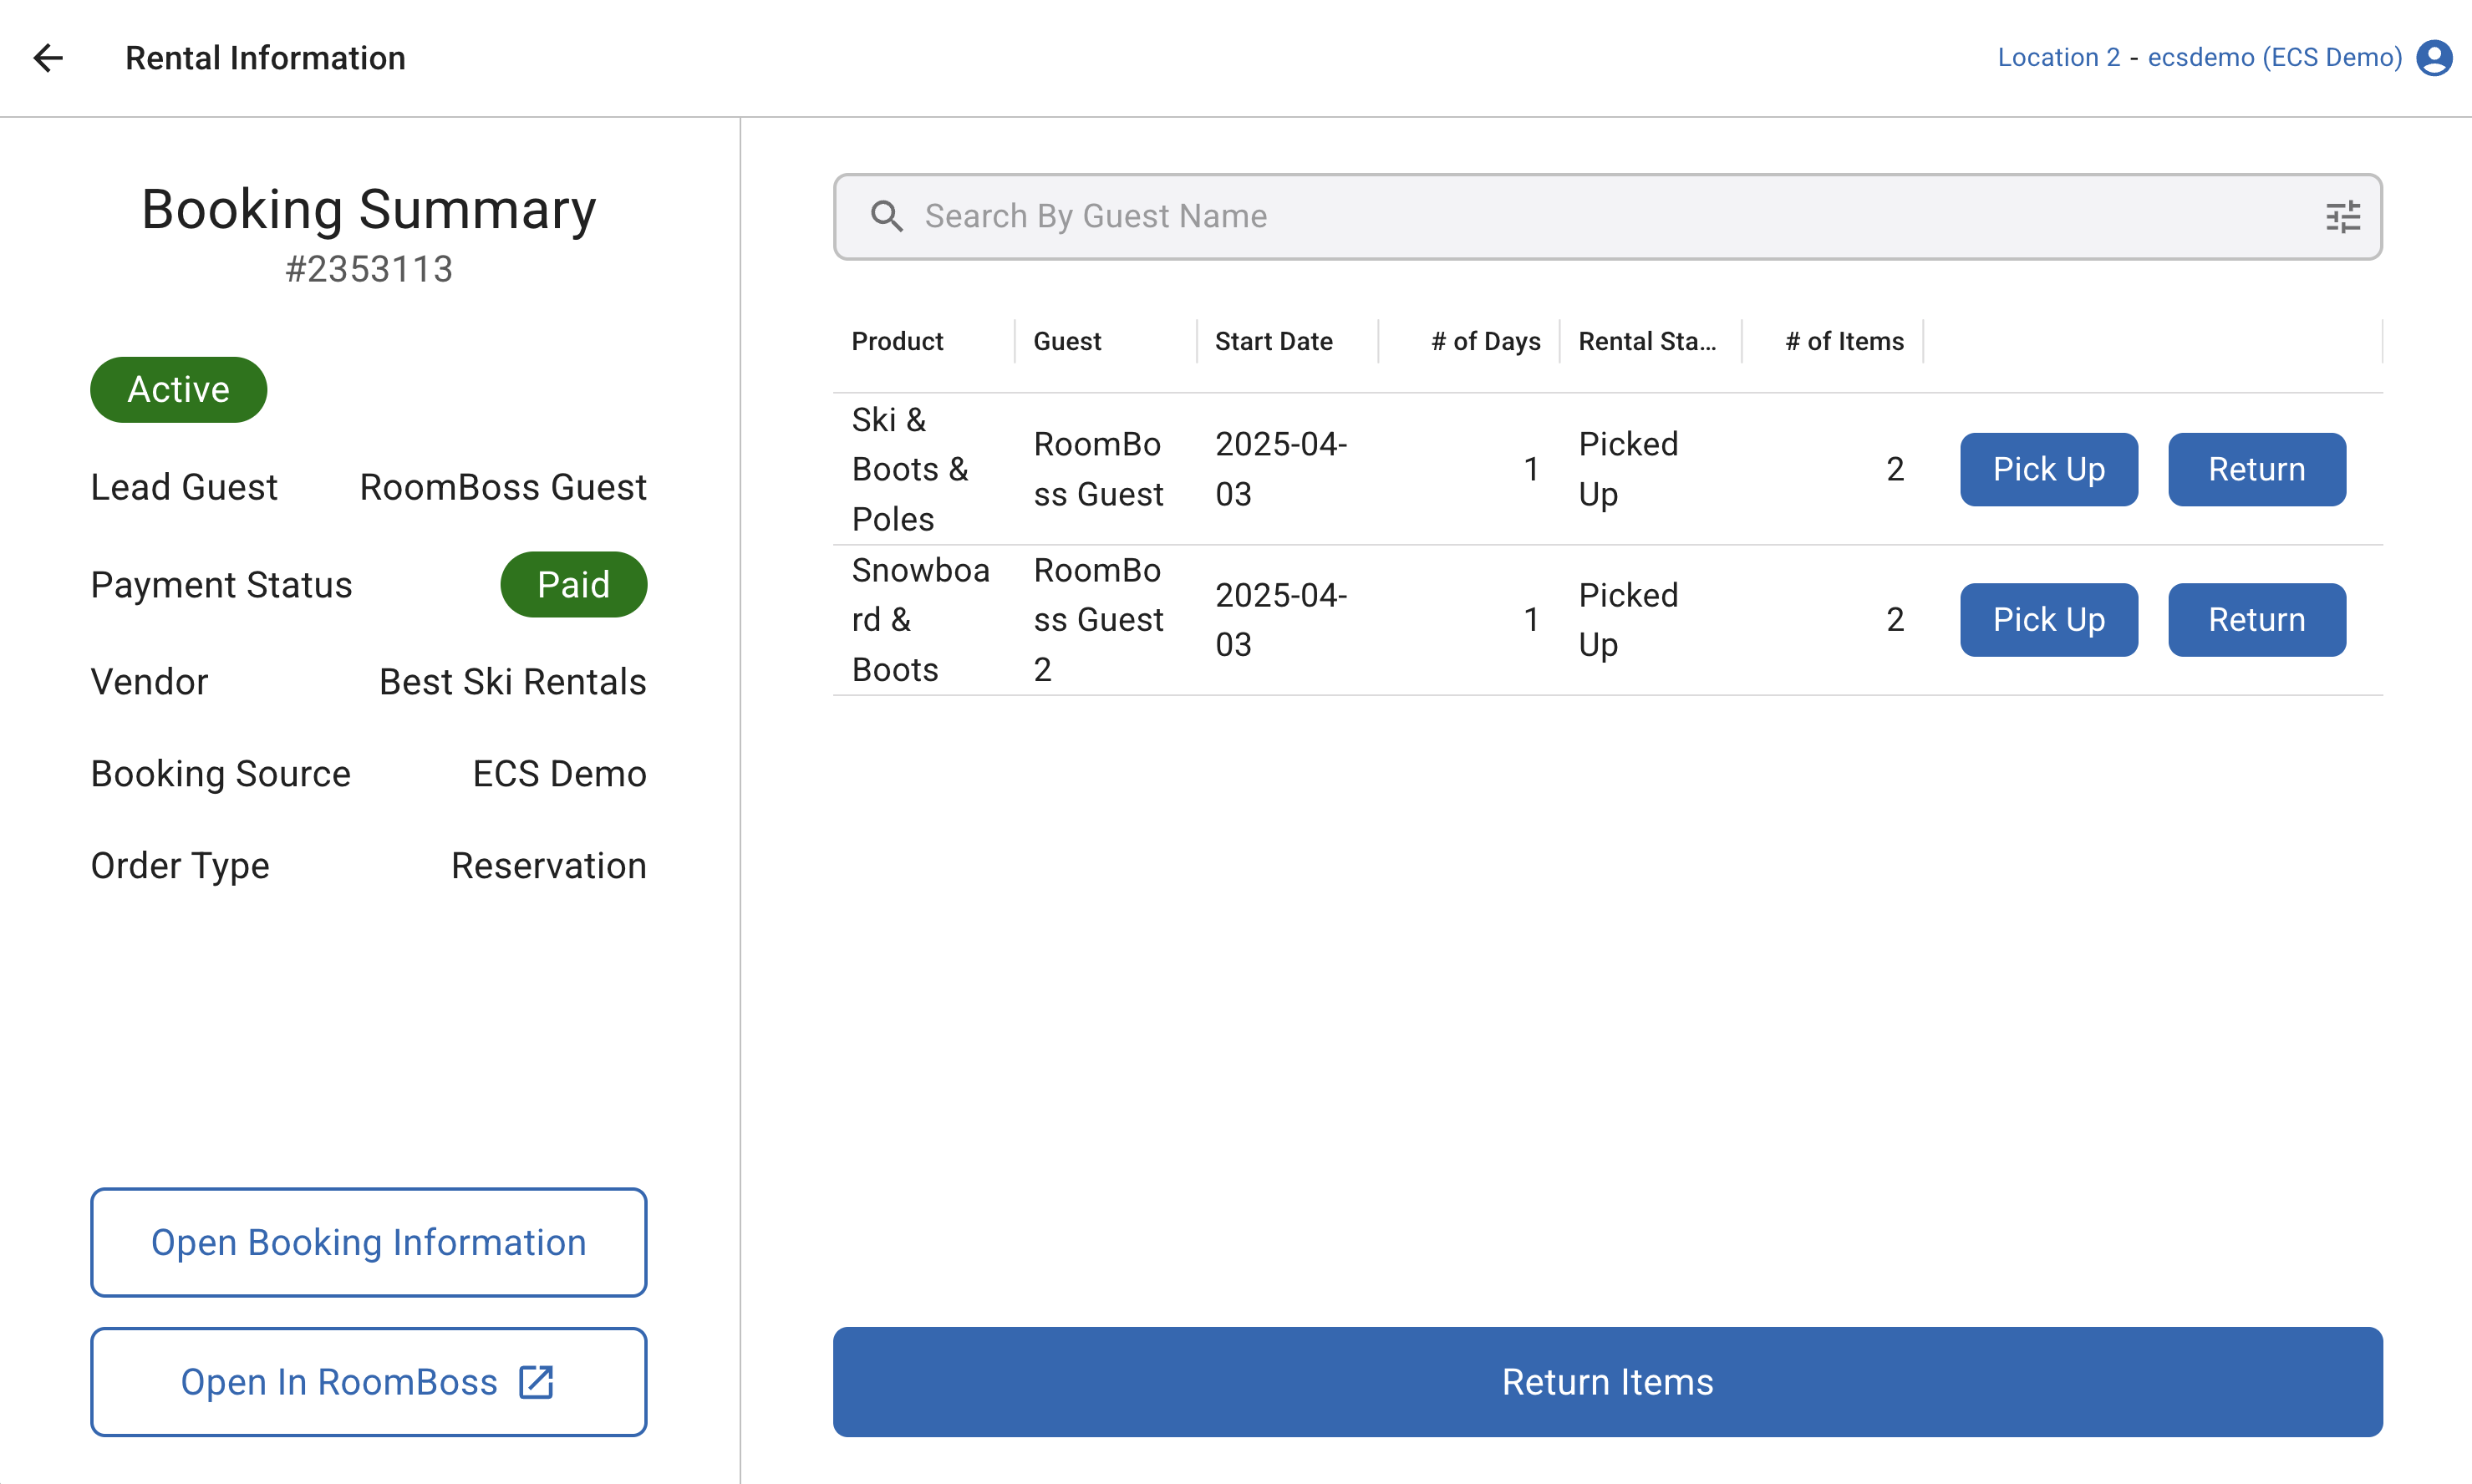Sort by Rental Status column header

pos(1646,342)
